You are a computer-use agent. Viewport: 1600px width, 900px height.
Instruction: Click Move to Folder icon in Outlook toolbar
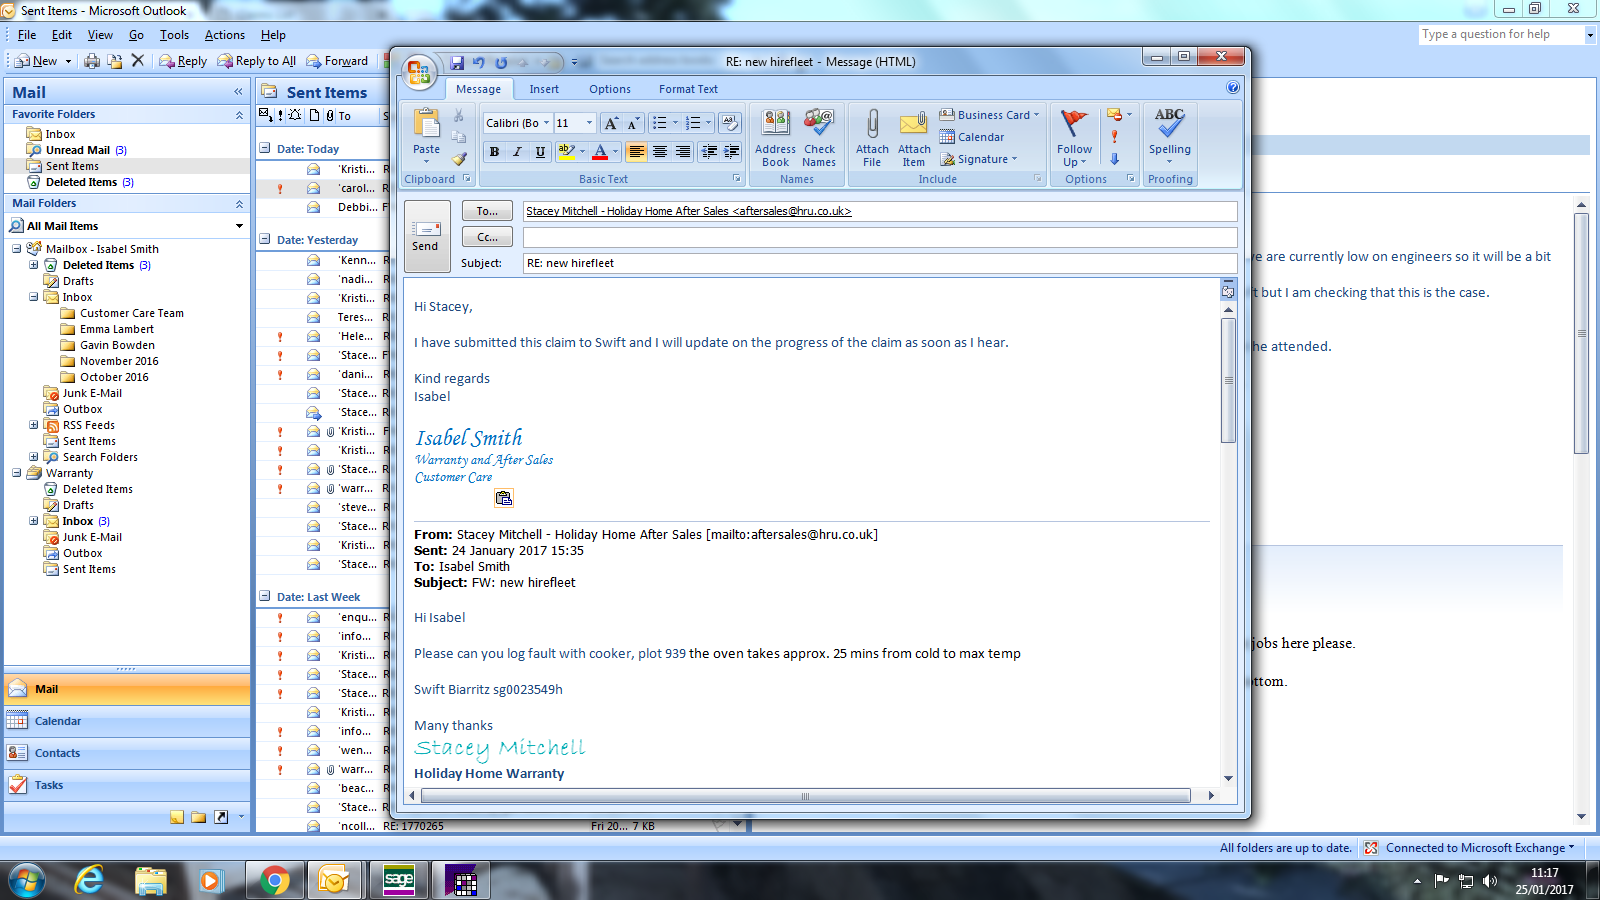115,61
